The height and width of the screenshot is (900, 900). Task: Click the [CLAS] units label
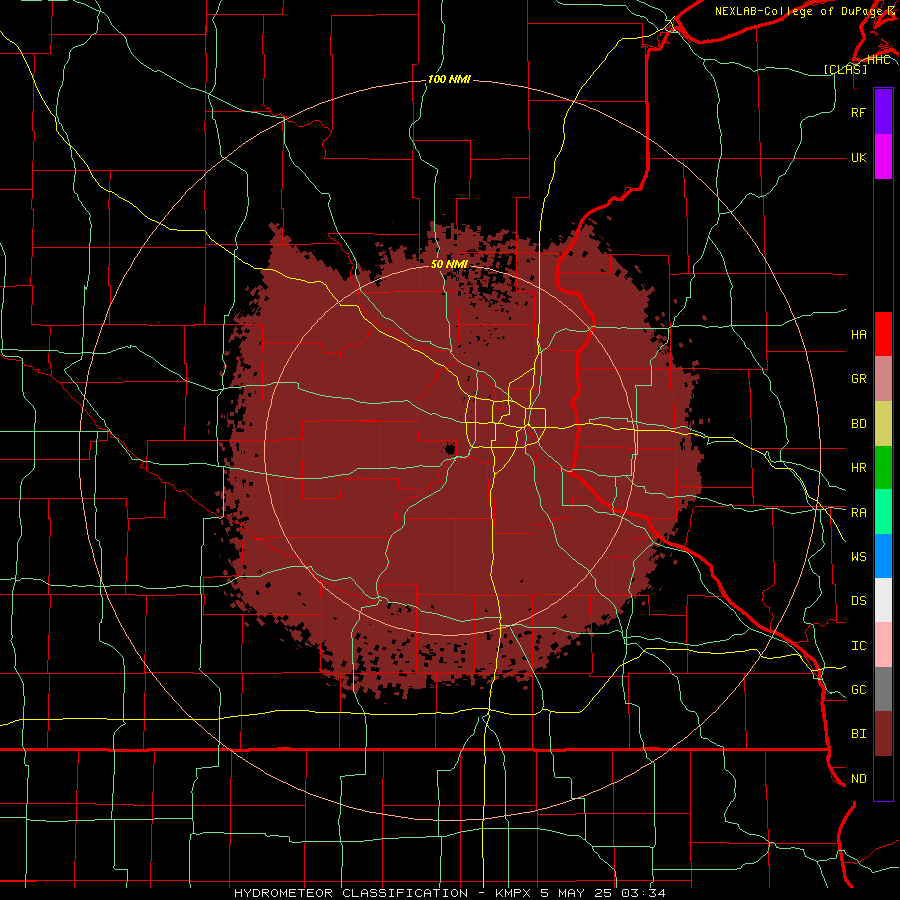(845, 69)
